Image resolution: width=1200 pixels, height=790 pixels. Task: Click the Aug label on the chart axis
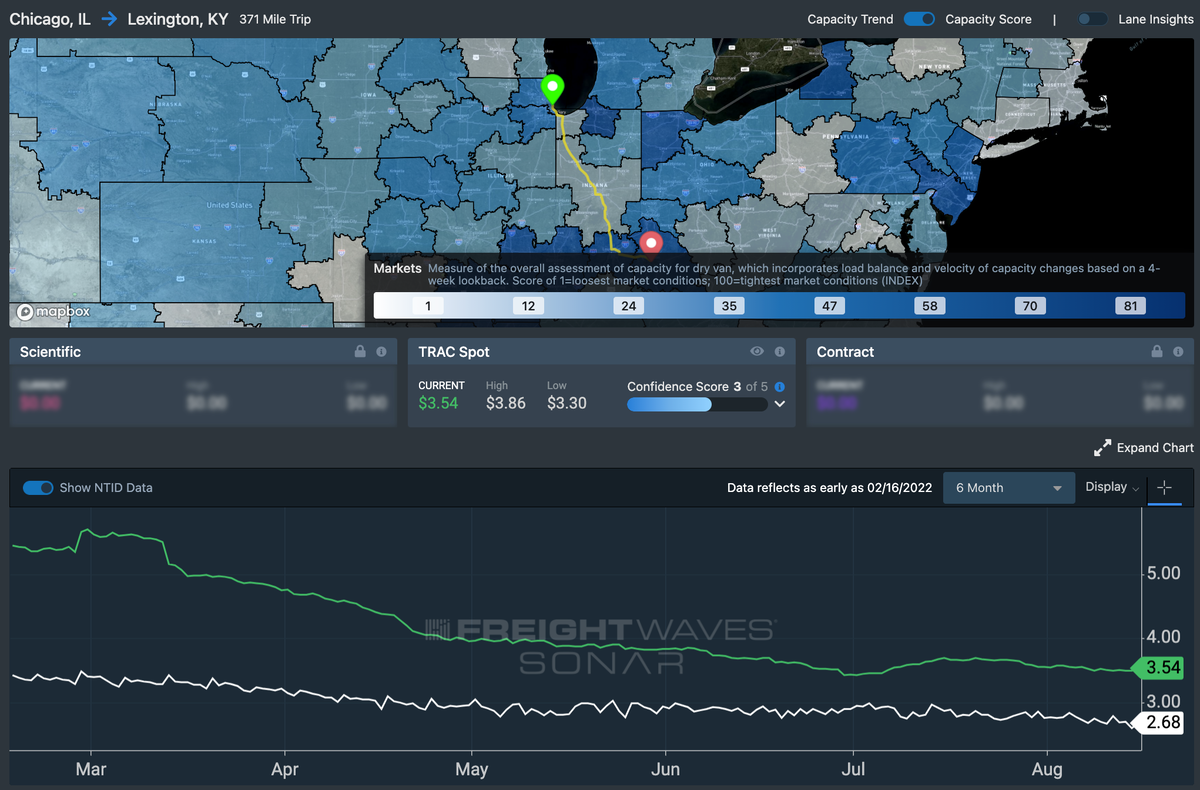1047,770
